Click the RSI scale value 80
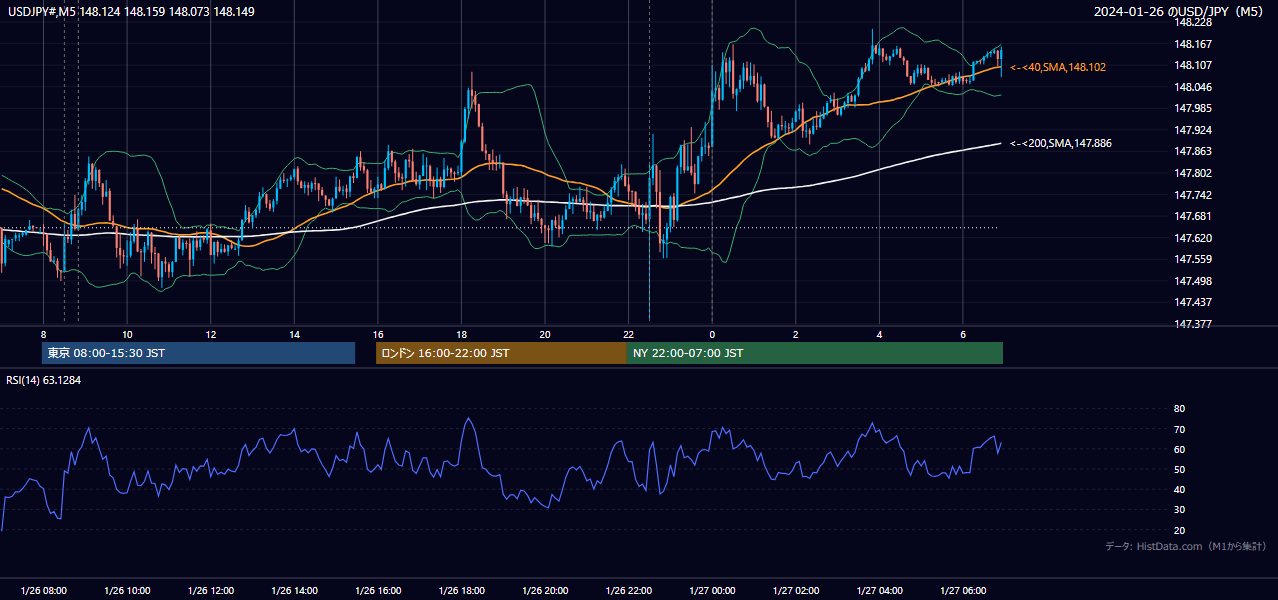The height and width of the screenshot is (600, 1278). pyautogui.click(x=1179, y=409)
